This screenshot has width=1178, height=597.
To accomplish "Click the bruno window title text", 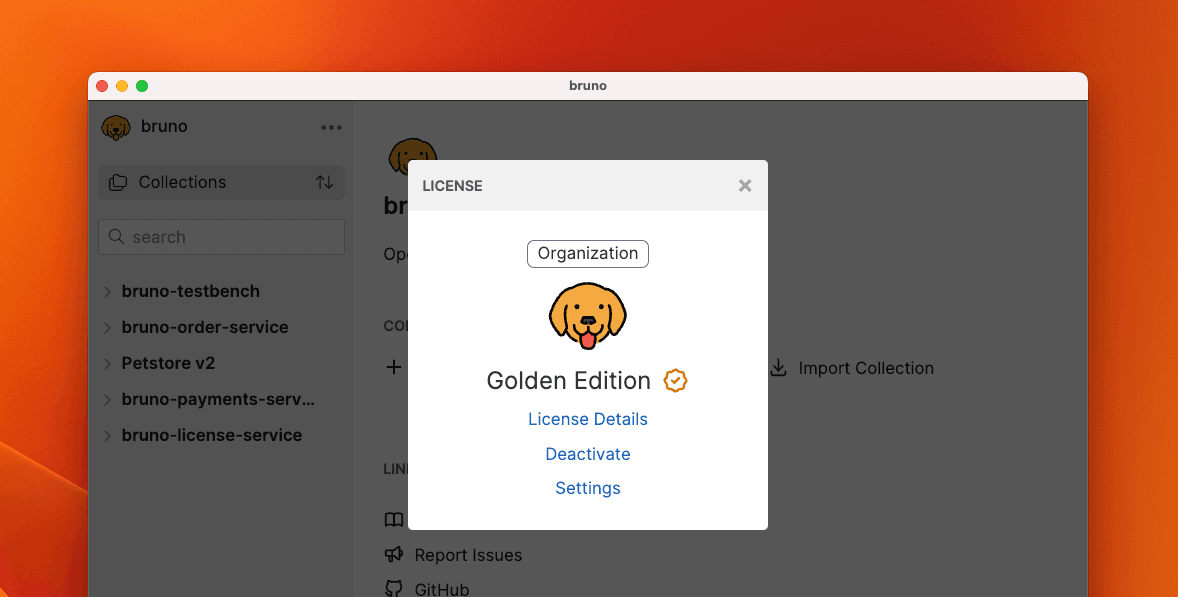I will (587, 86).
